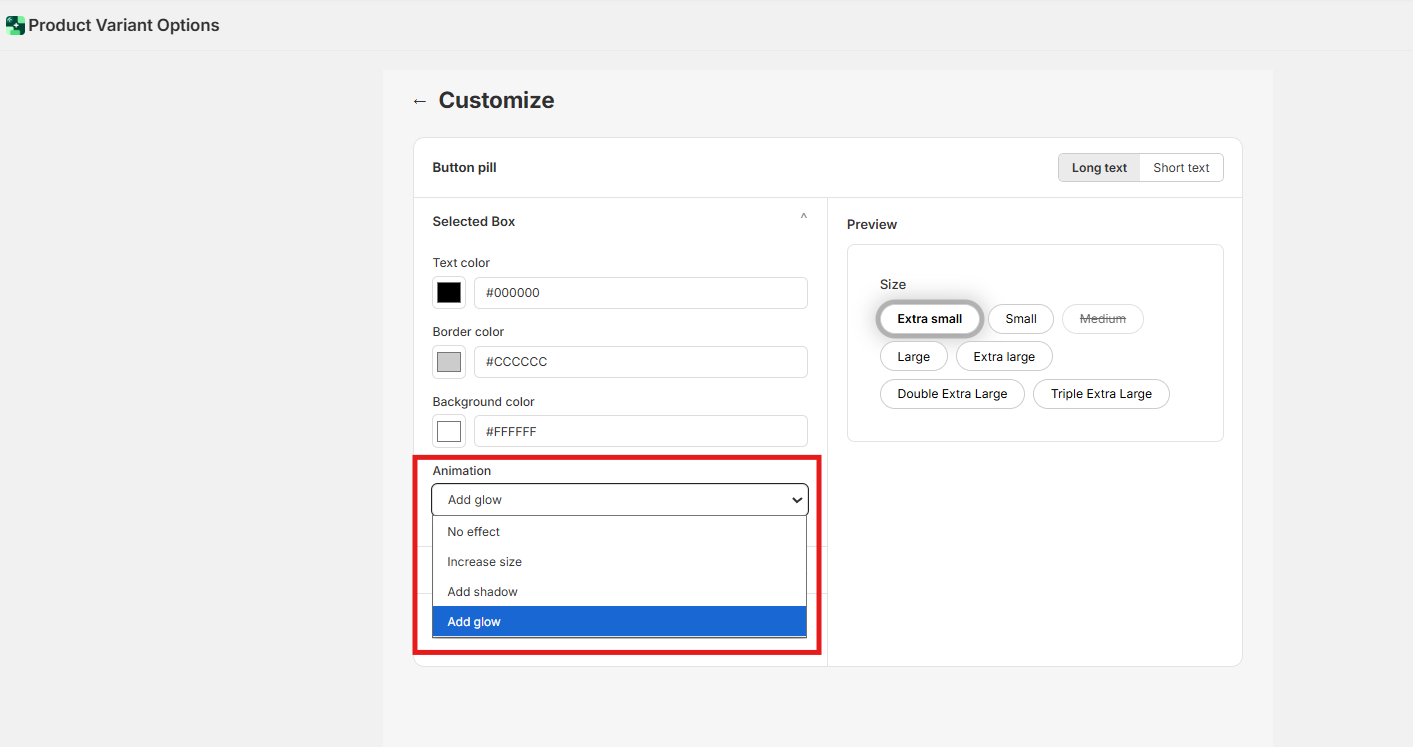
Task: Collapse the Selected Box section caret
Action: click(x=803, y=217)
